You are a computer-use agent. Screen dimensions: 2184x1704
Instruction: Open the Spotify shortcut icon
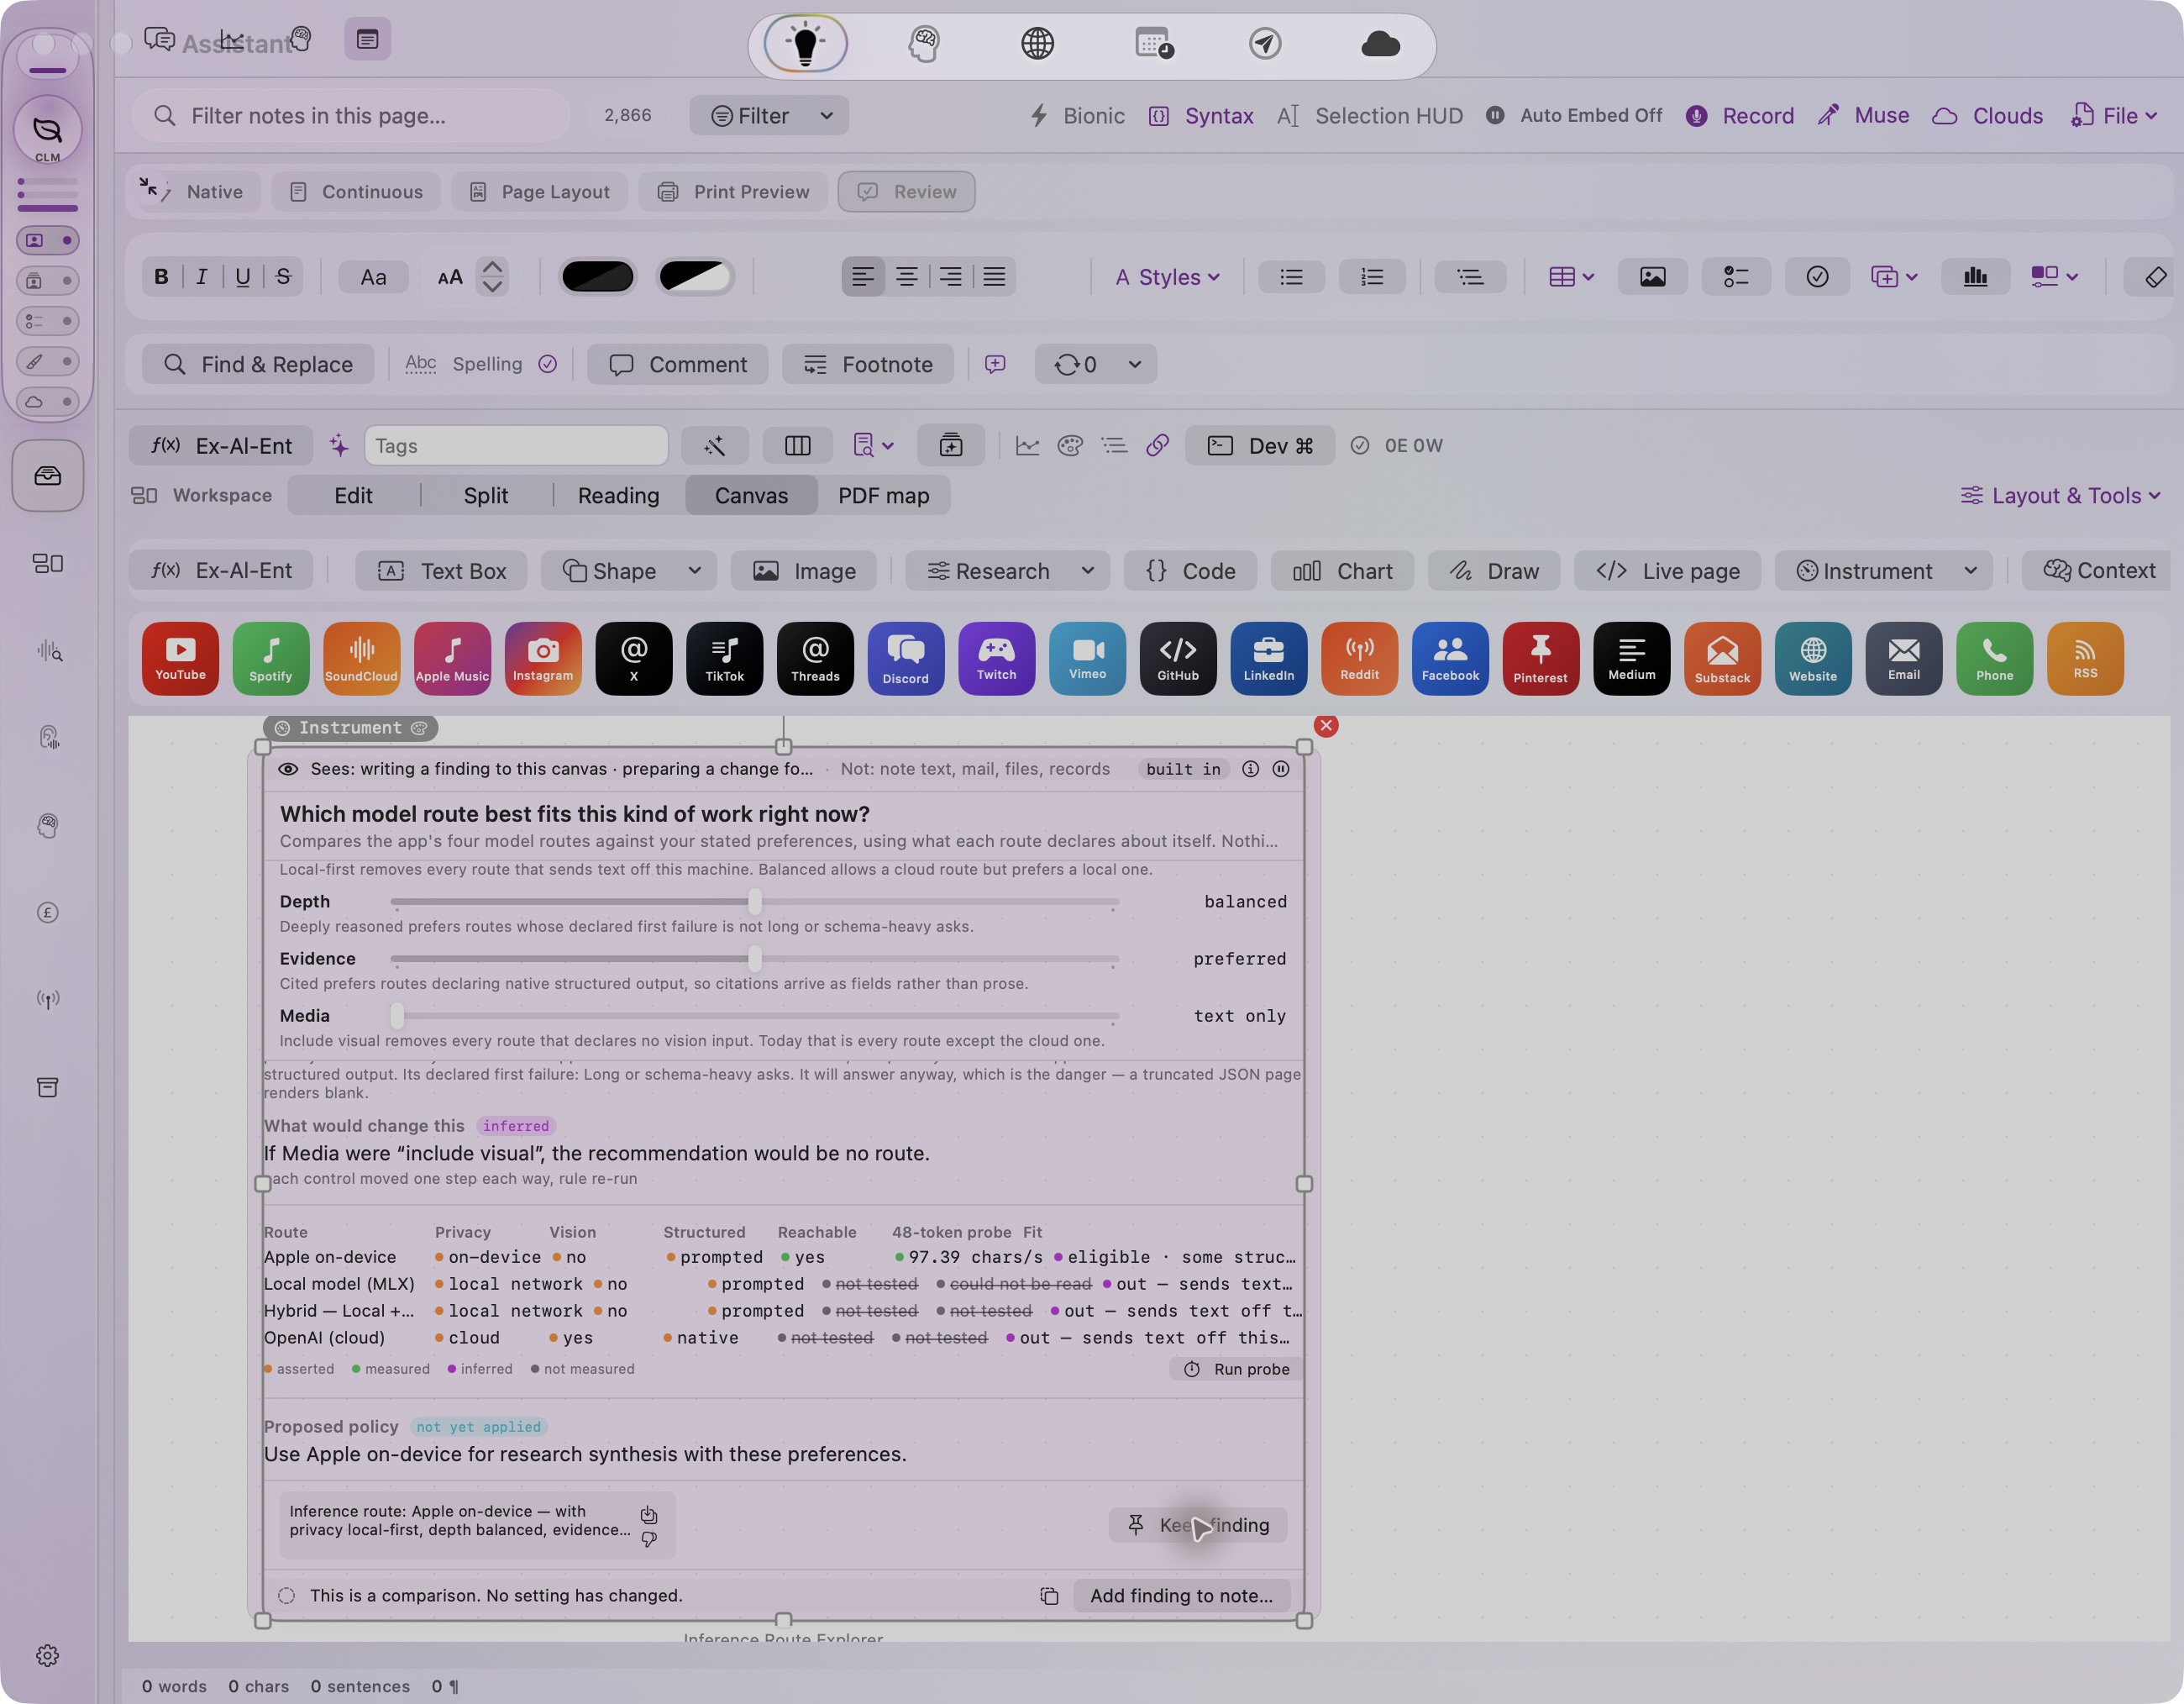coord(271,658)
